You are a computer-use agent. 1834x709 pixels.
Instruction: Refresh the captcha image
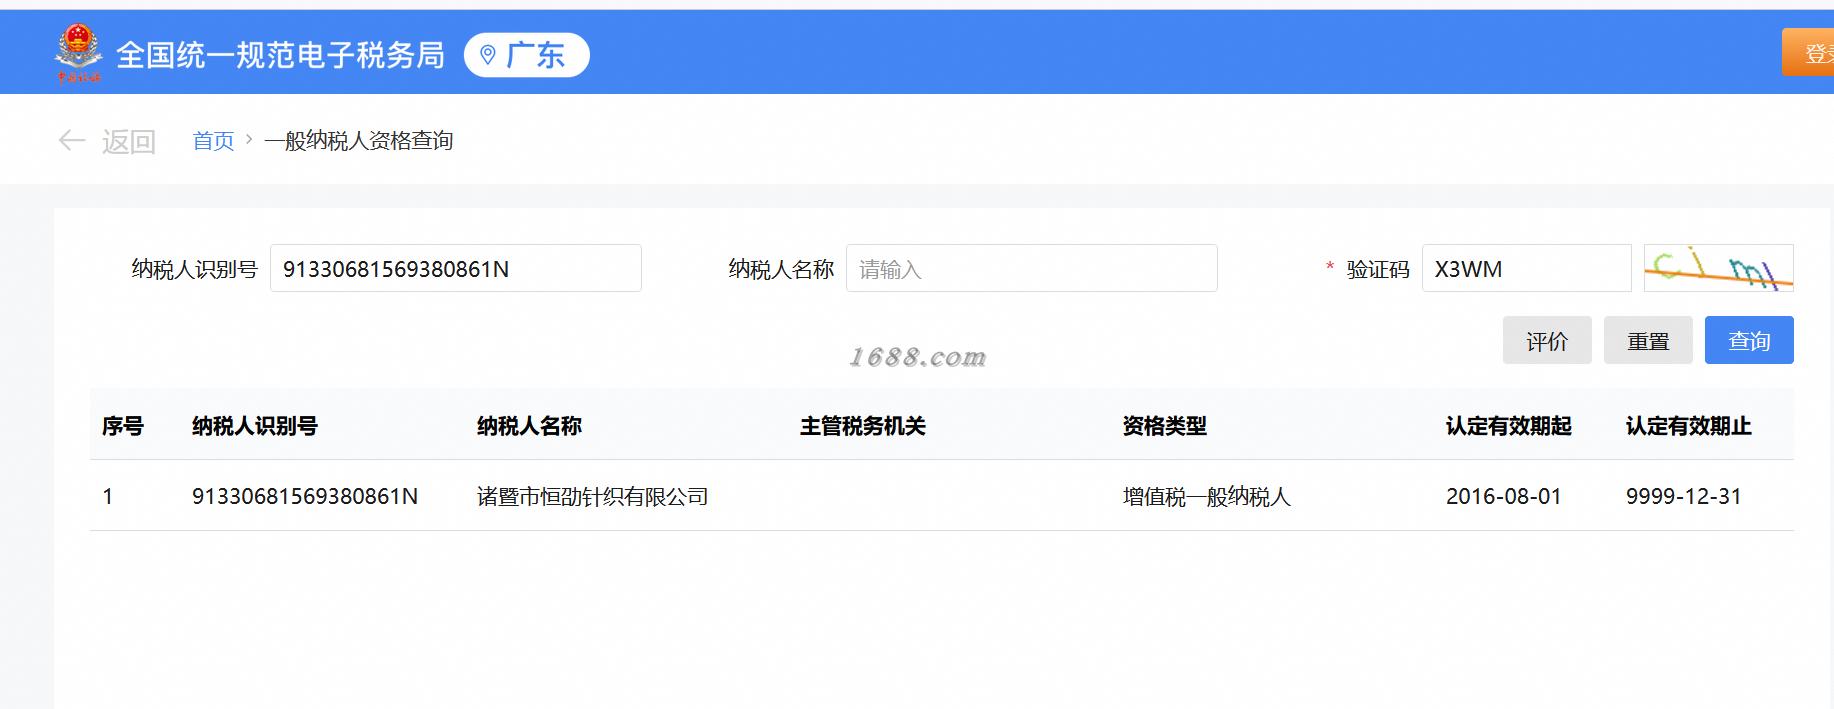[x=1719, y=268]
